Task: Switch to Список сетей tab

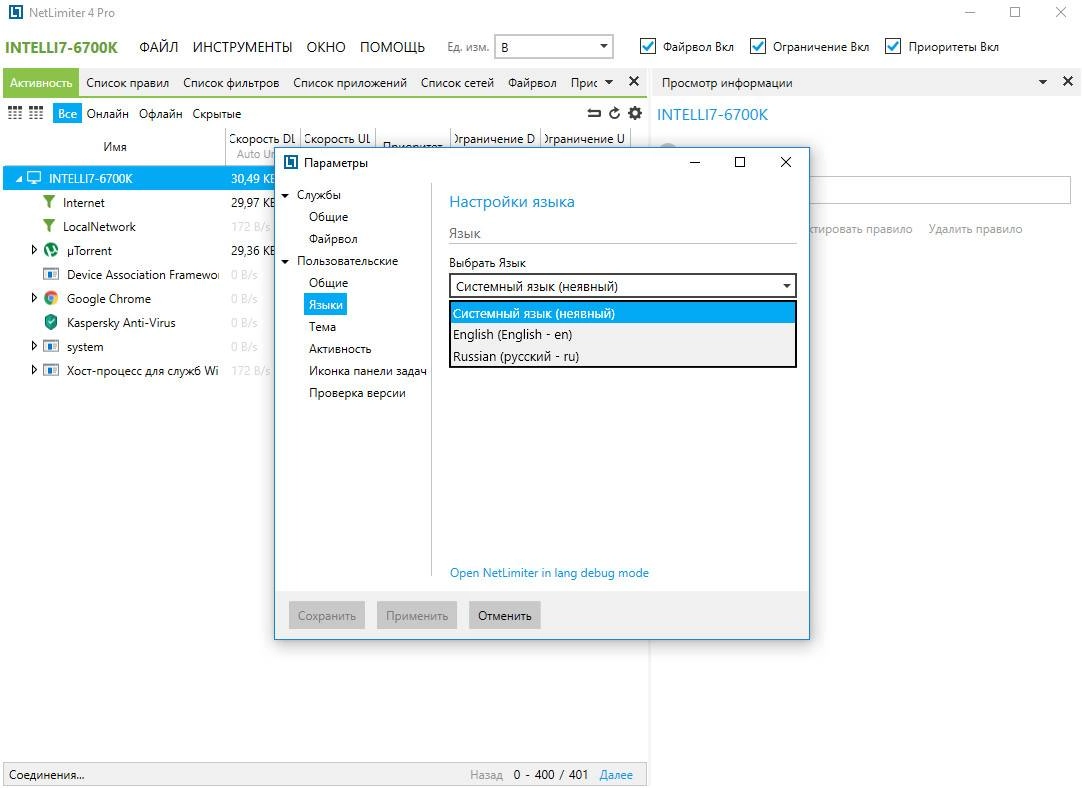Action: [x=458, y=83]
